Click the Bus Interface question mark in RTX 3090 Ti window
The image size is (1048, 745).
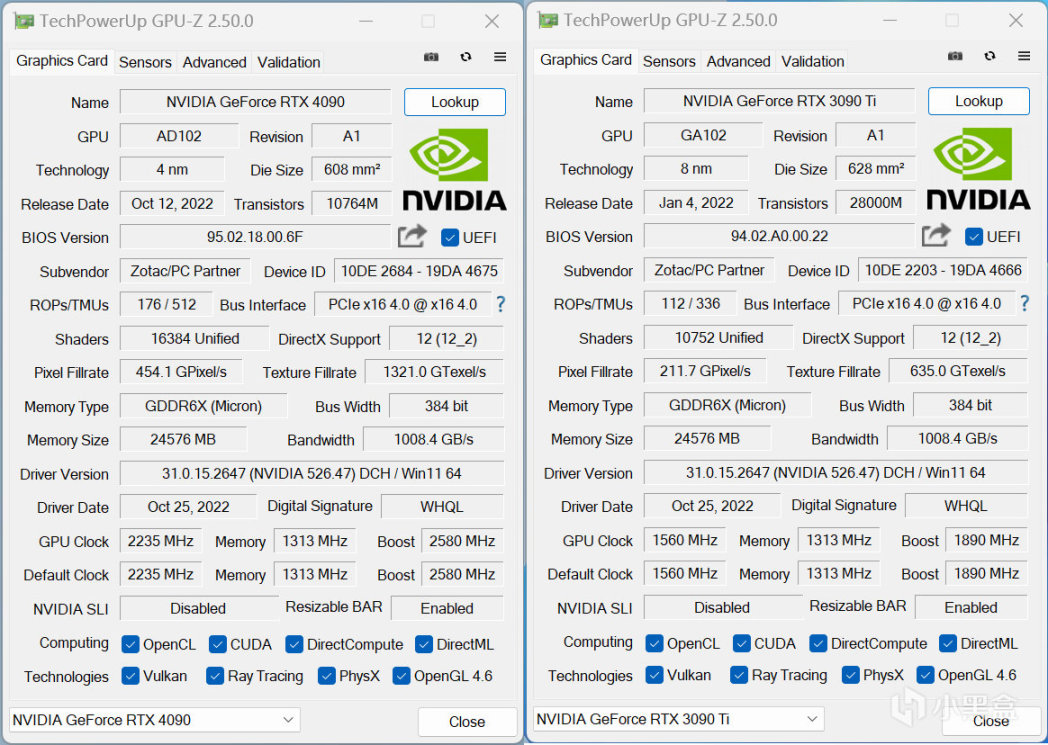(1025, 303)
